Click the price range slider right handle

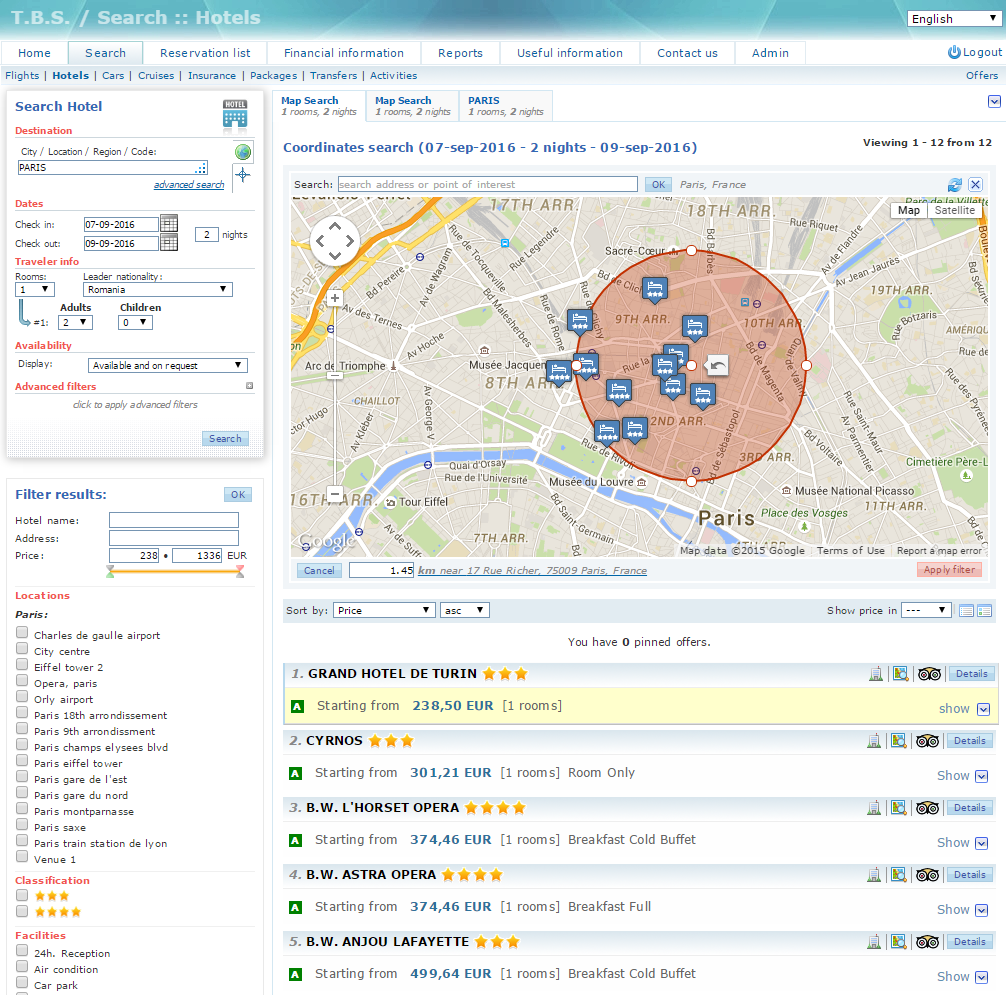point(240,572)
